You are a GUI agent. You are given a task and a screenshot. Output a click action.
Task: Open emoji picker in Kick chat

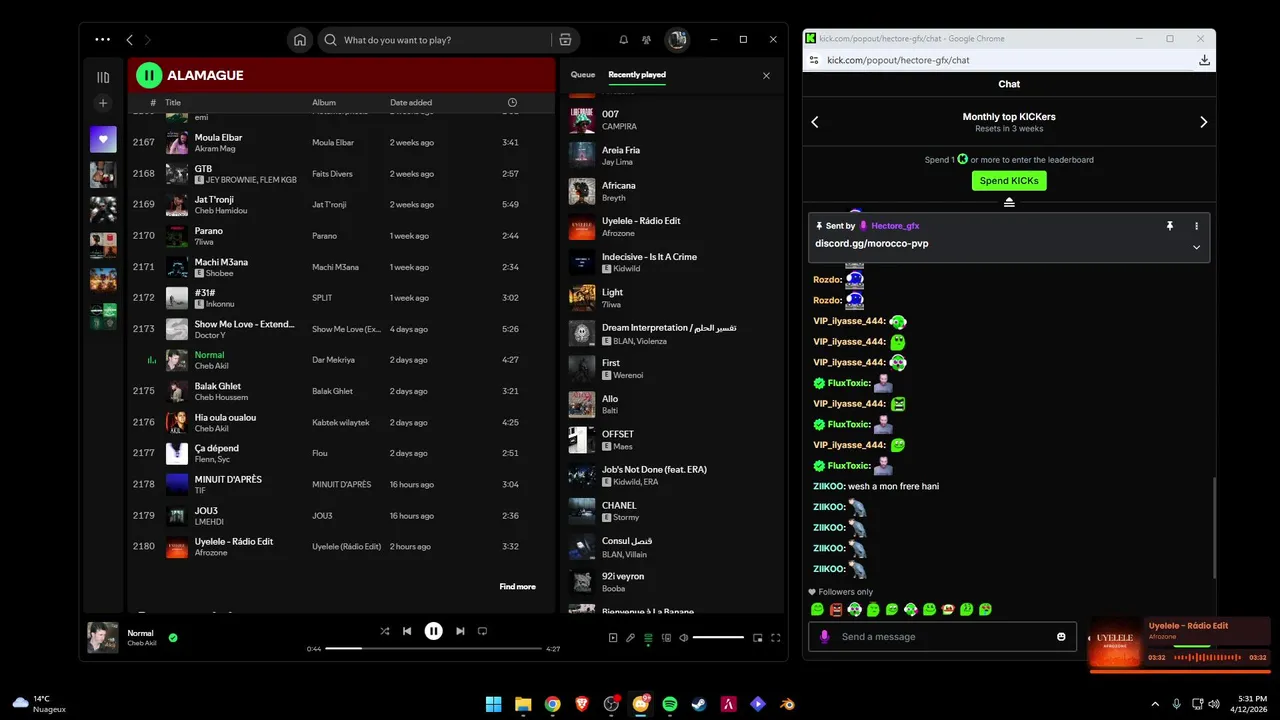pos(1061,636)
